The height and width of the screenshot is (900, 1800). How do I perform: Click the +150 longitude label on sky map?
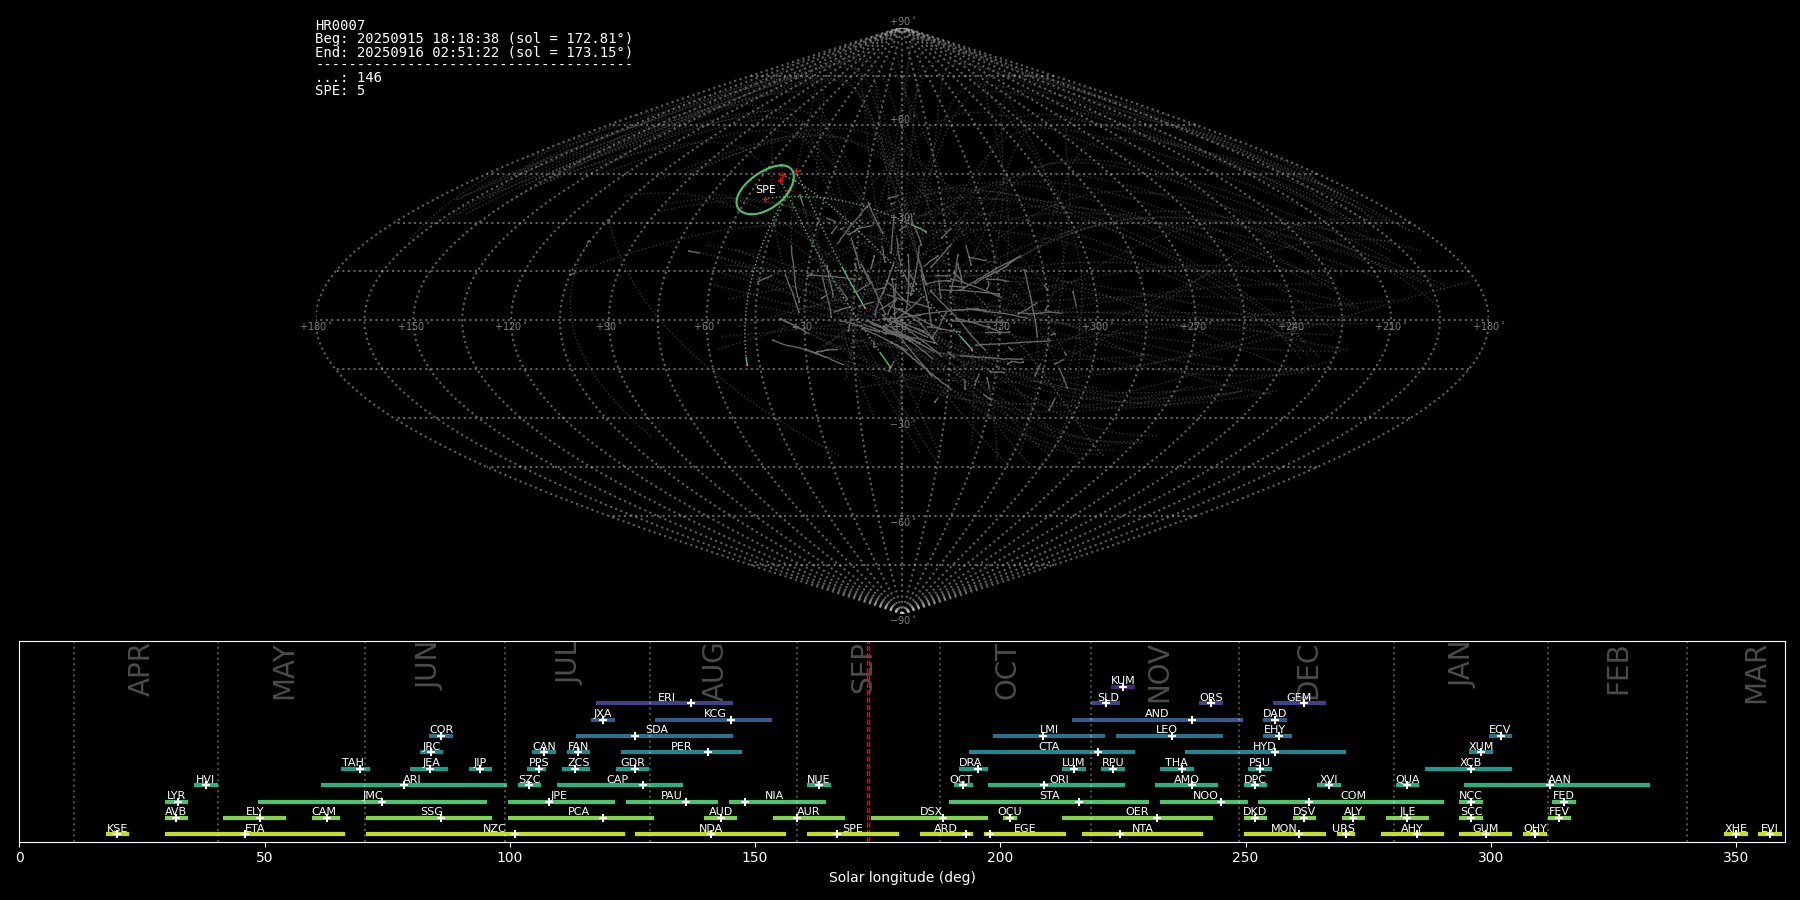pyautogui.click(x=411, y=327)
